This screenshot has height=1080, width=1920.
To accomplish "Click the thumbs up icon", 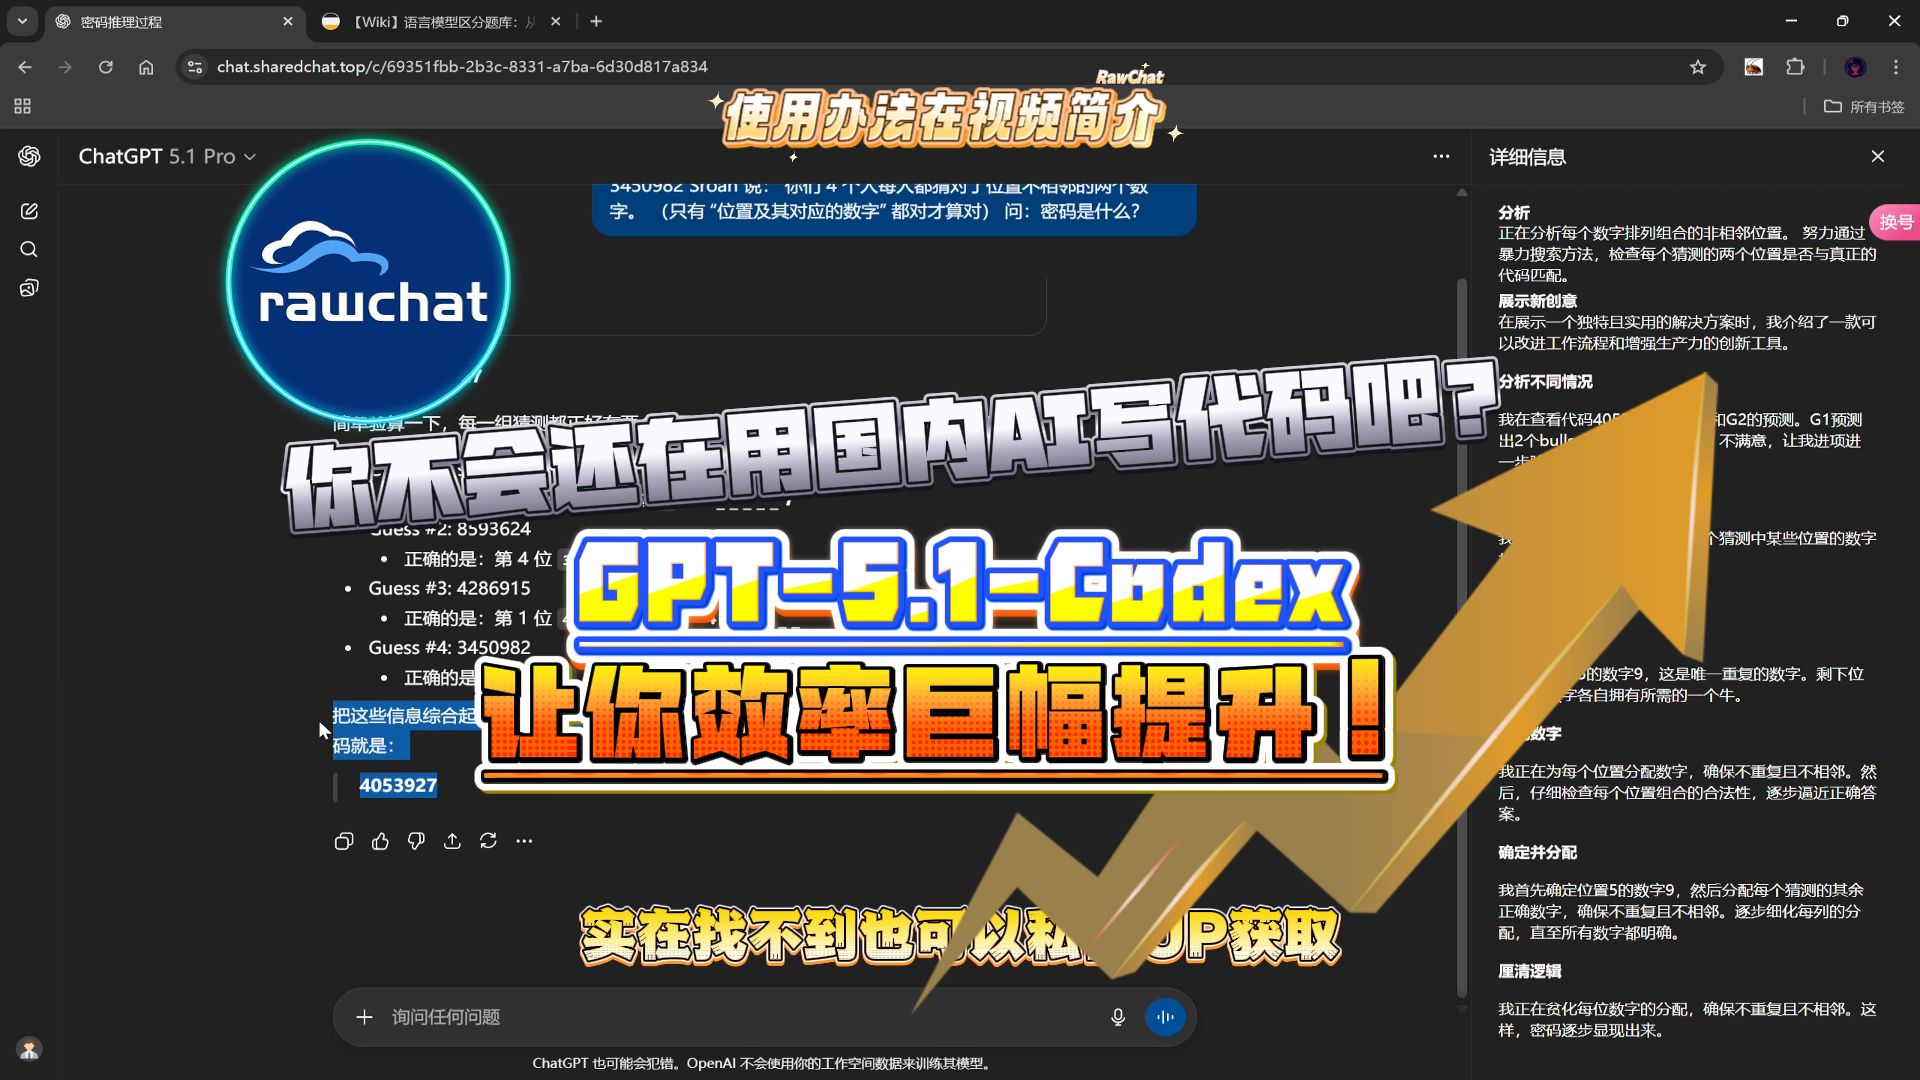I will click(380, 841).
